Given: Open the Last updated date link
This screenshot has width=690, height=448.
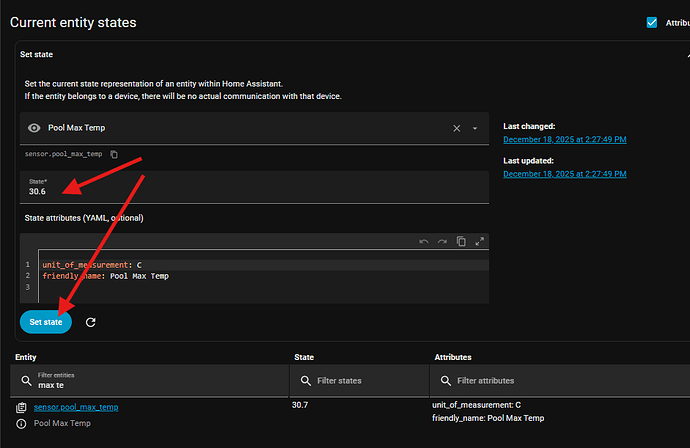Looking at the screenshot, I should click(565, 174).
